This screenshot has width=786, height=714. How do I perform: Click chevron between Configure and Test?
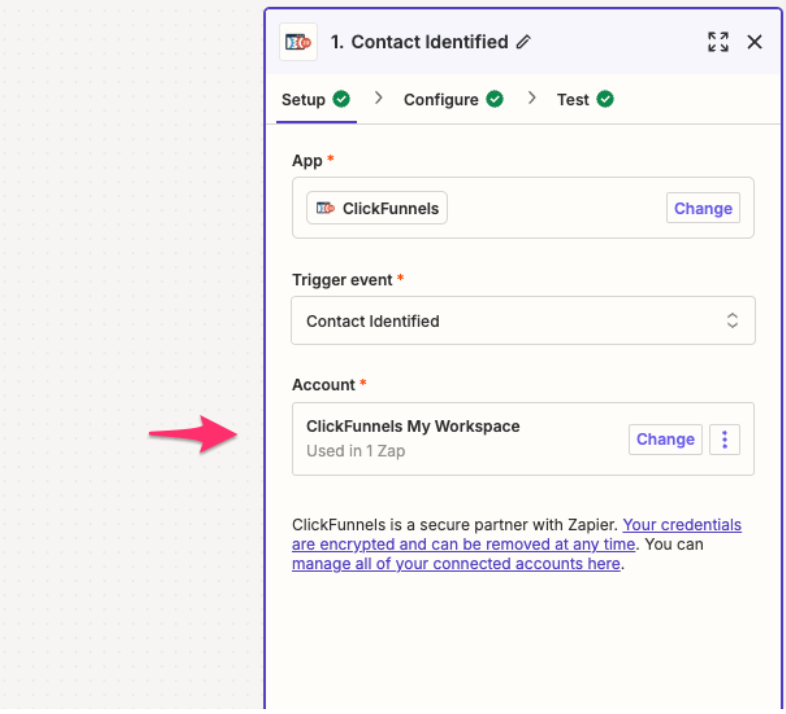(532, 98)
